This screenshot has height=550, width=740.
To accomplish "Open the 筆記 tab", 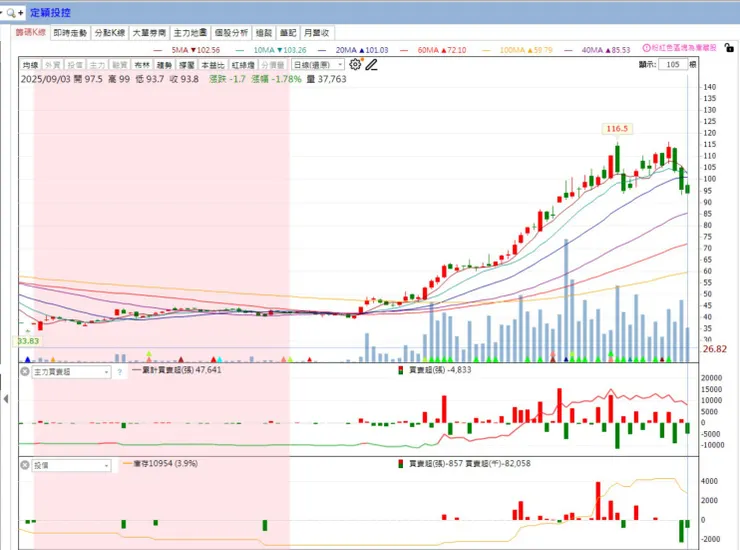I will [x=288, y=33].
